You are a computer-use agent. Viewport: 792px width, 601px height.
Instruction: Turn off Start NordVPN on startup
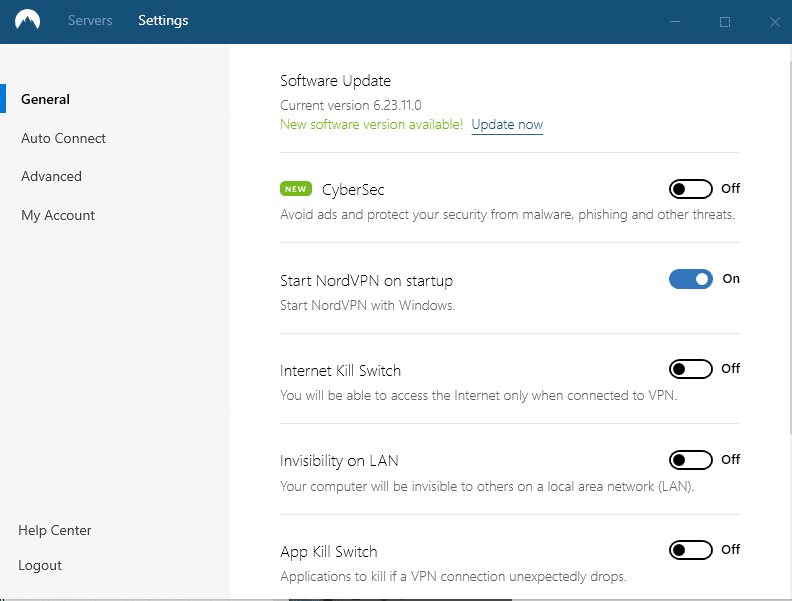click(x=690, y=279)
